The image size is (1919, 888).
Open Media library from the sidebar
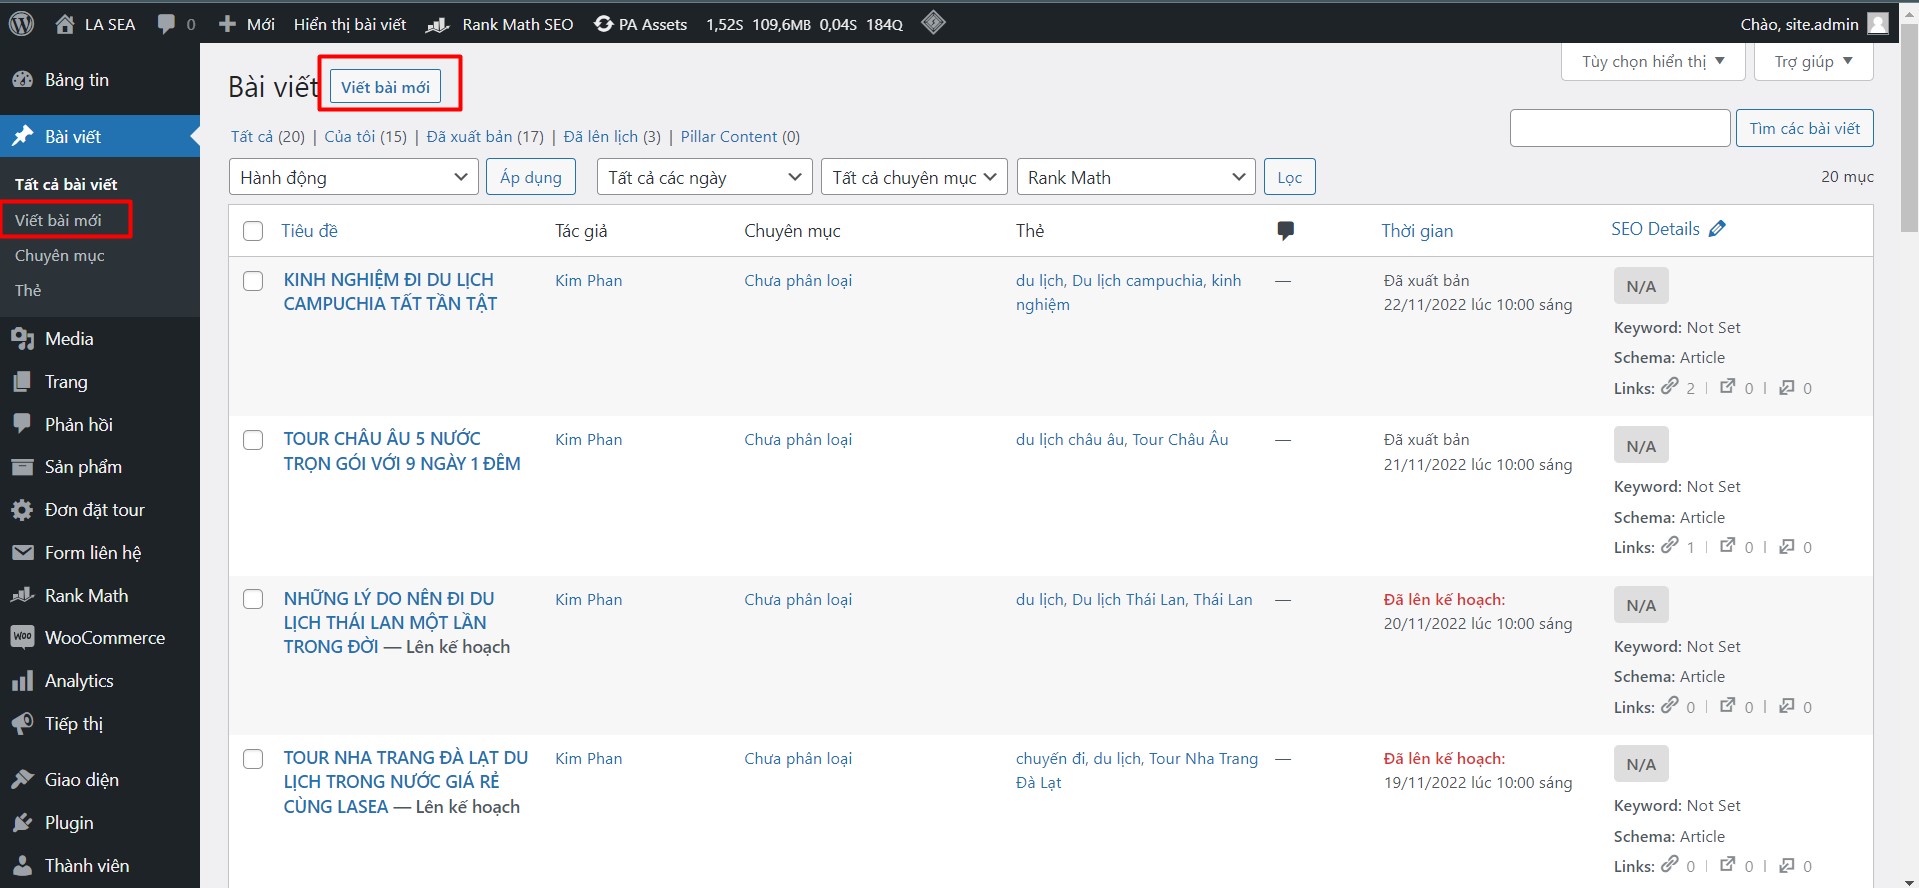[x=68, y=339]
